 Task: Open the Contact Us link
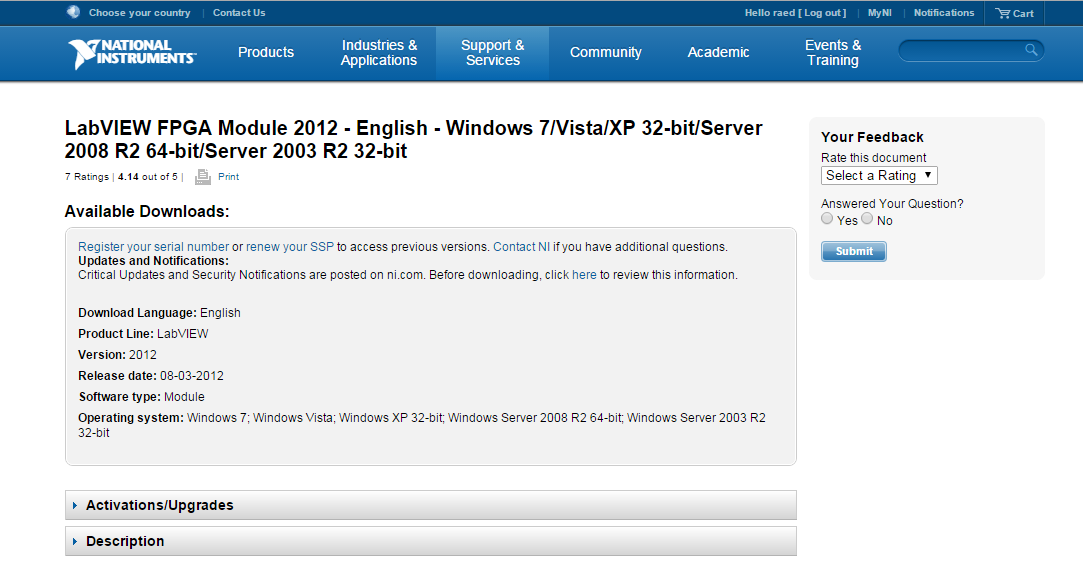[239, 12]
